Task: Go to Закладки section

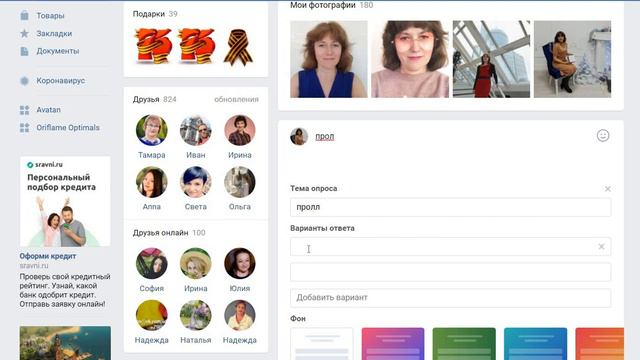Action: tap(54, 33)
